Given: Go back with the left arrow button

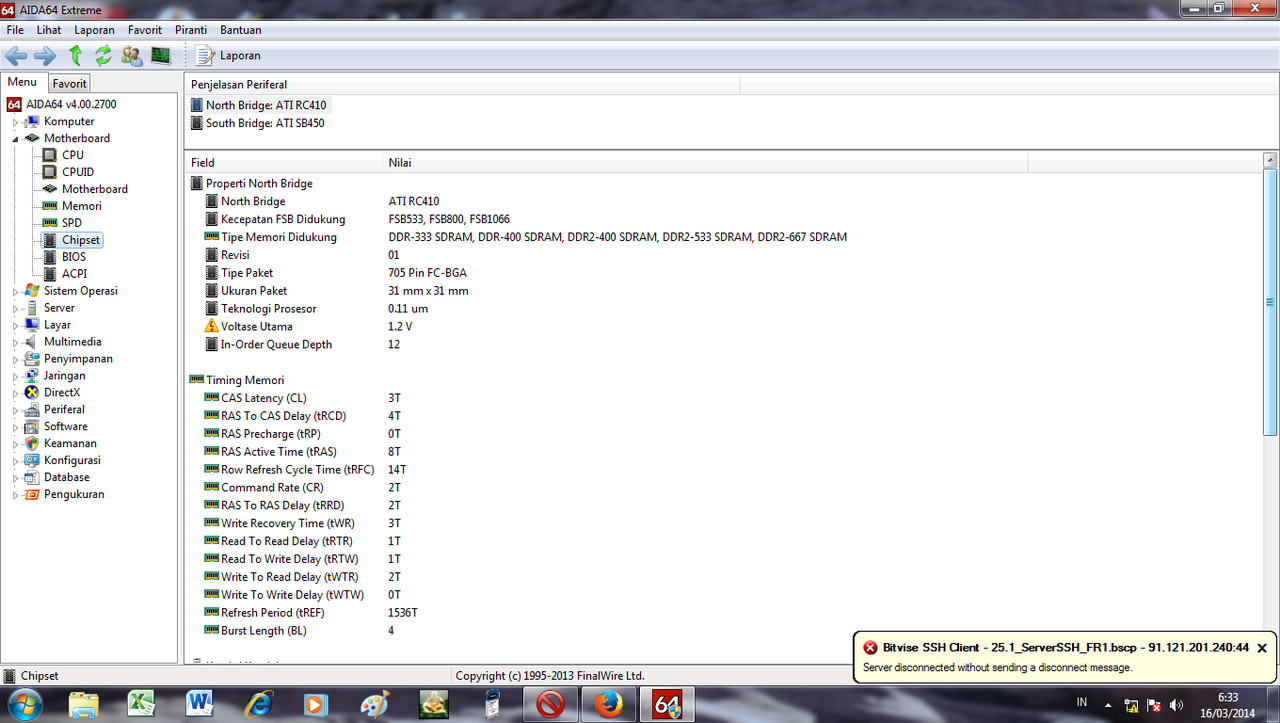Looking at the screenshot, I should 16,56.
